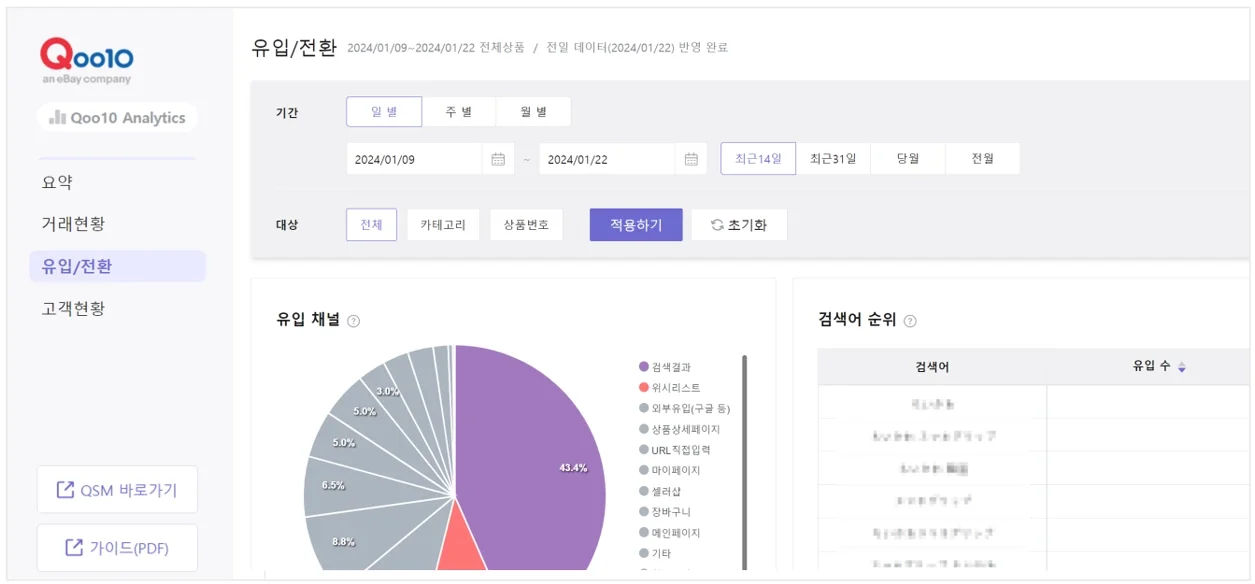Screen dimensions: 1255x584
Task: Toggle the 검색결과 legend dot
Action: point(644,367)
